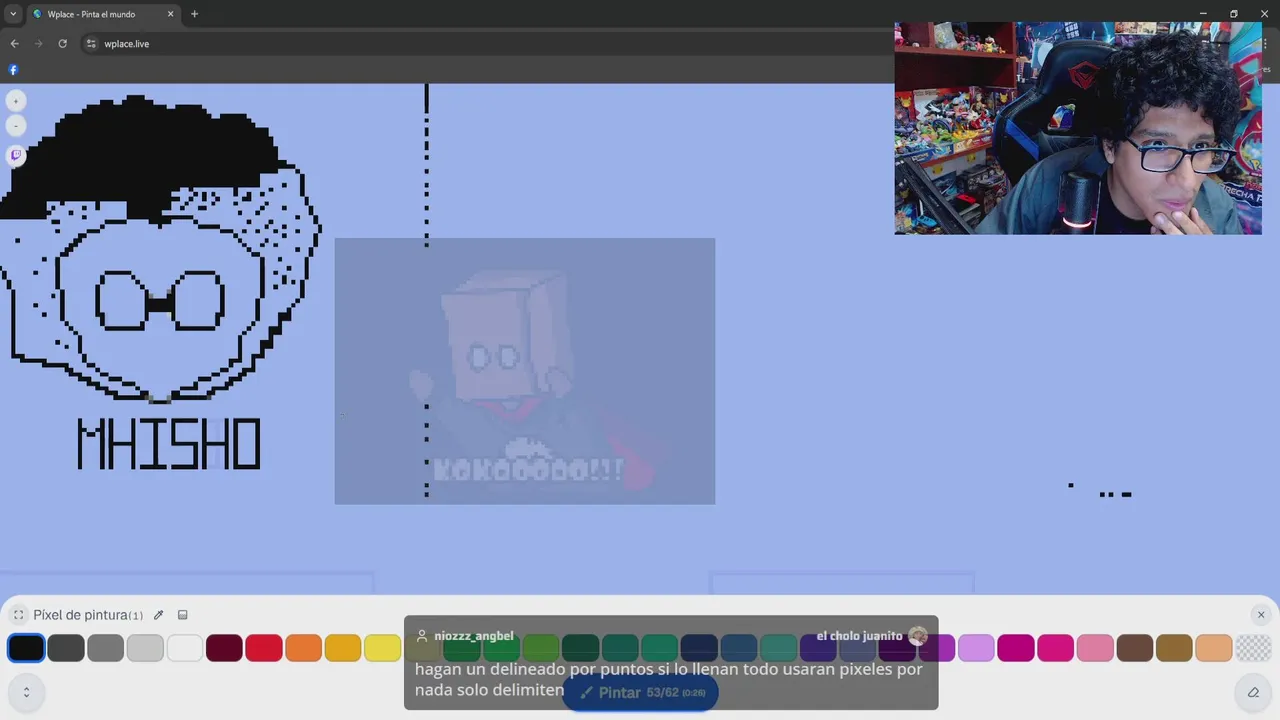Pick the orange color swatch
Screen dimensions: 1280x720
(x=303, y=648)
